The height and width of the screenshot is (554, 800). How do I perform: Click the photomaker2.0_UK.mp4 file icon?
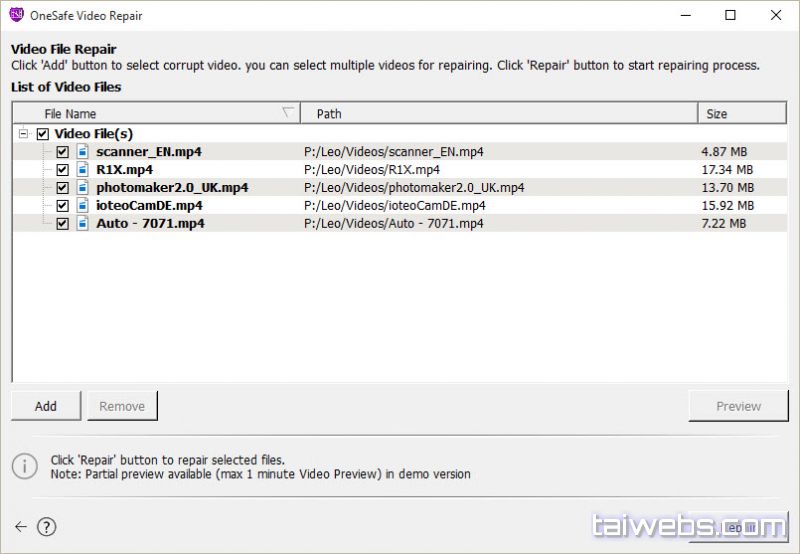point(83,188)
